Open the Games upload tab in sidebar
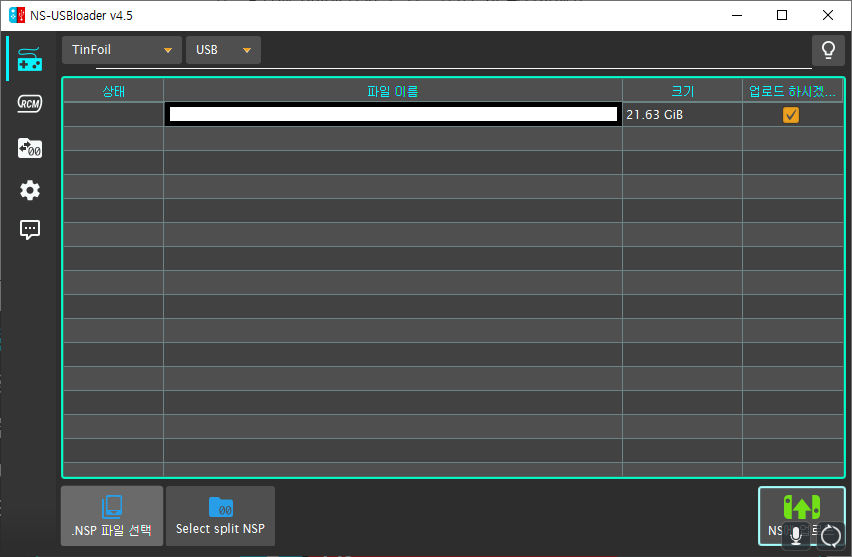The height and width of the screenshot is (557, 852). click(30, 59)
